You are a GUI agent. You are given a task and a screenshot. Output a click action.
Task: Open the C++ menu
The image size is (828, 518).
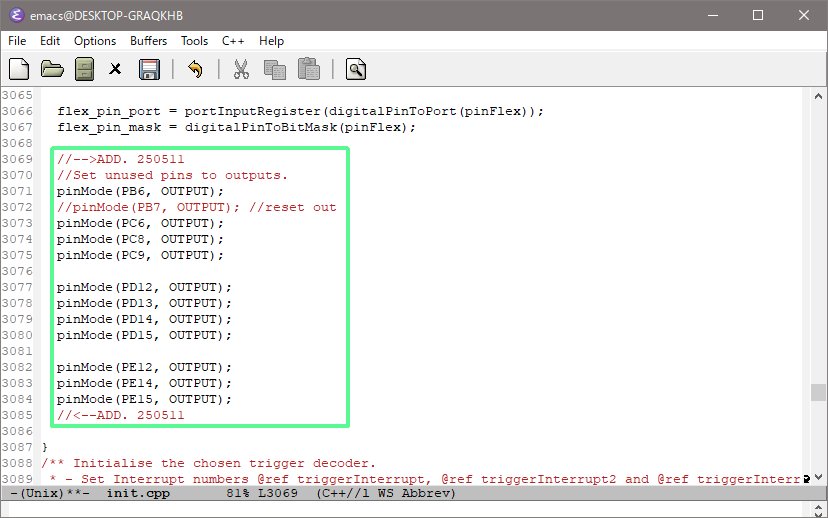(x=233, y=41)
